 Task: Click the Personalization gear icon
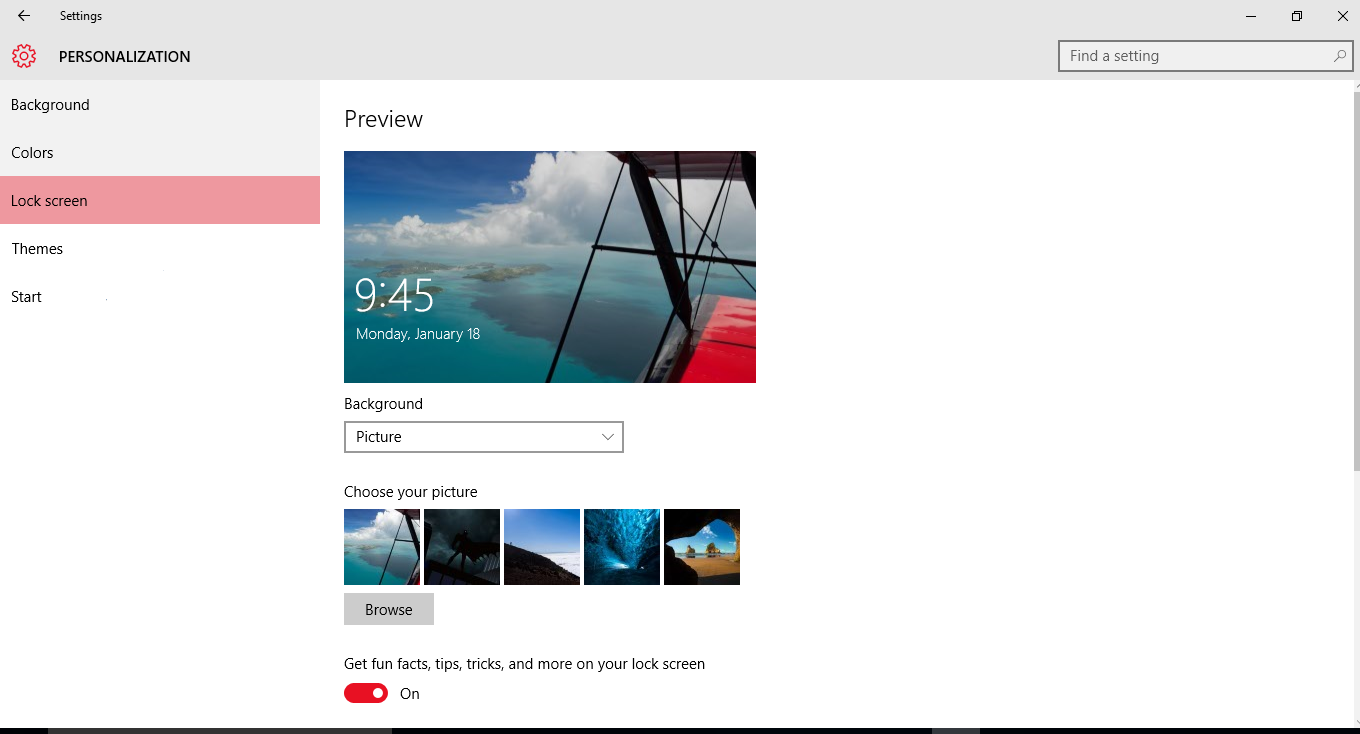[24, 57]
